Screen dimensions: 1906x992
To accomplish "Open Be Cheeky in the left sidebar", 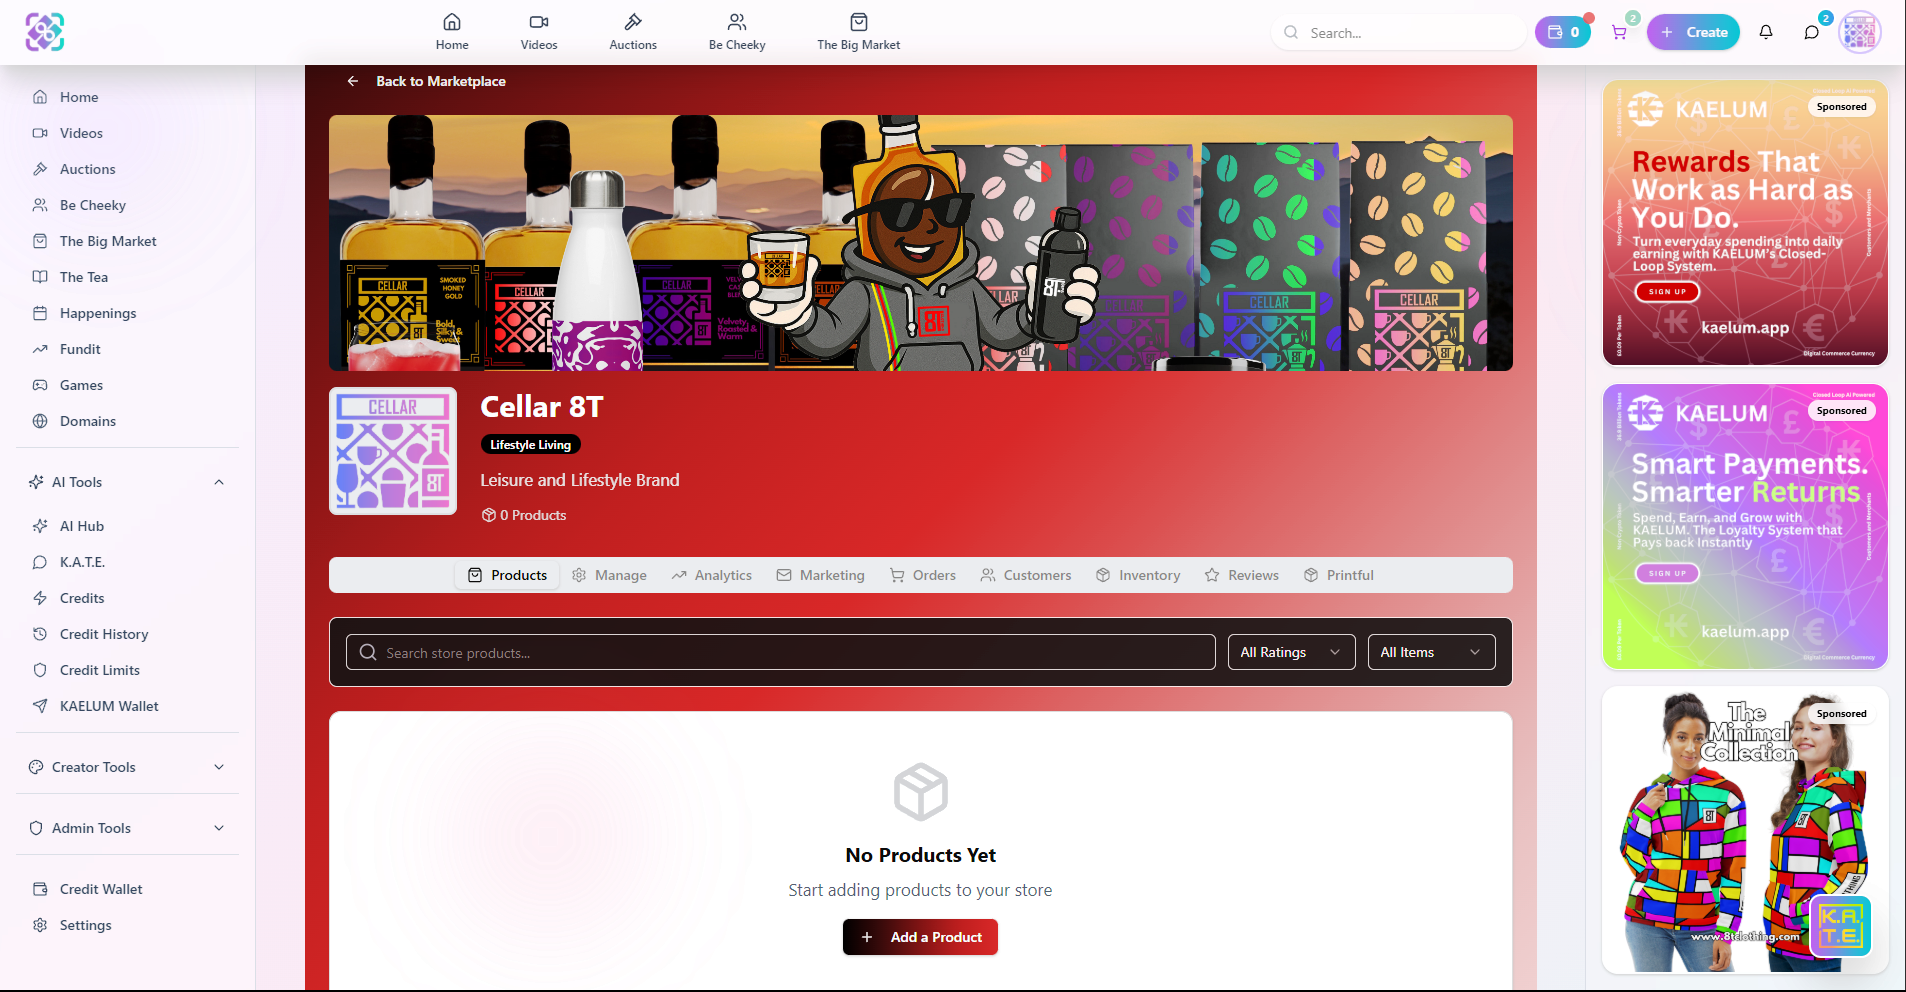I will coord(127,205).
